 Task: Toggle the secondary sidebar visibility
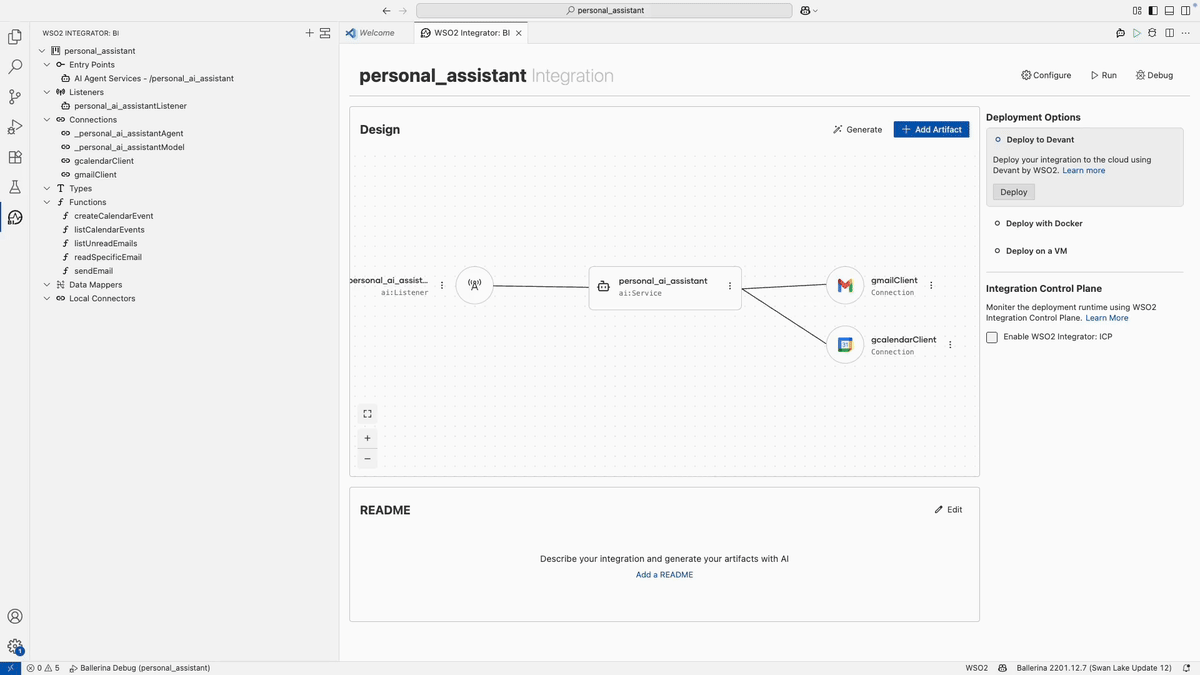tap(1185, 10)
